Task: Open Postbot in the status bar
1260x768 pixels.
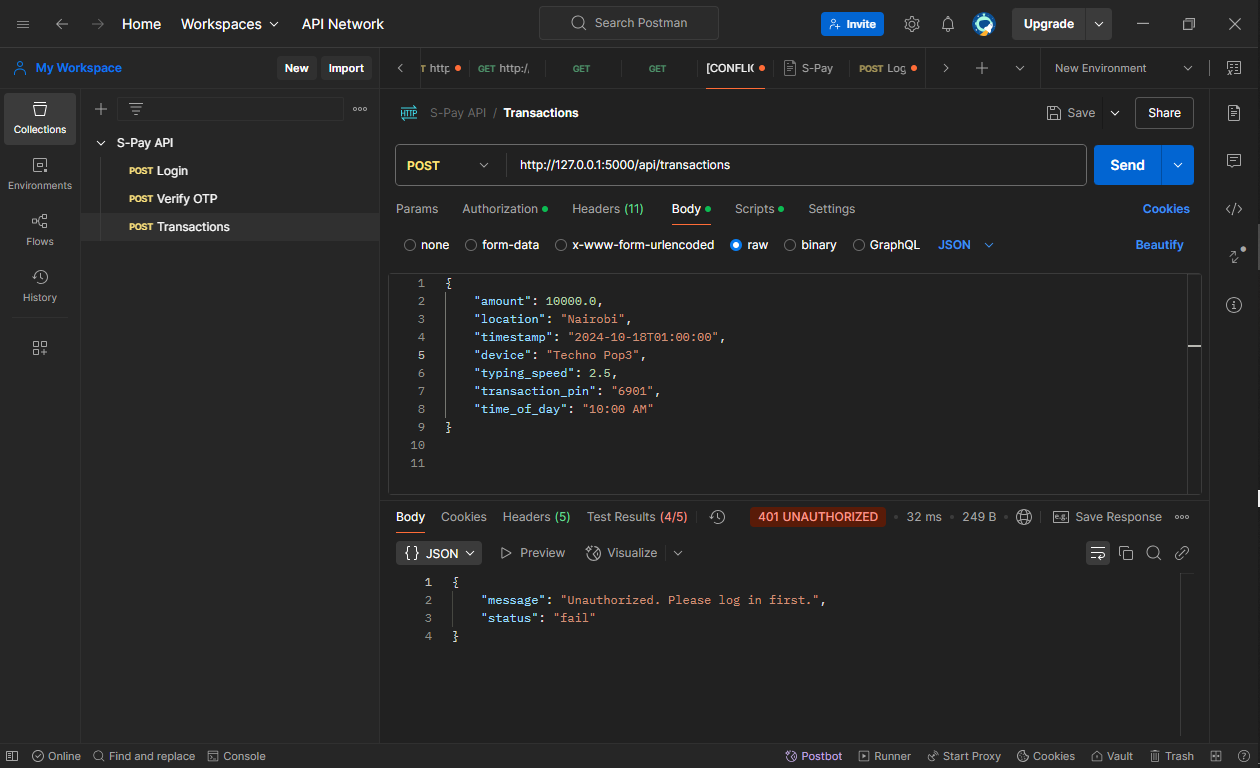Action: (813, 756)
